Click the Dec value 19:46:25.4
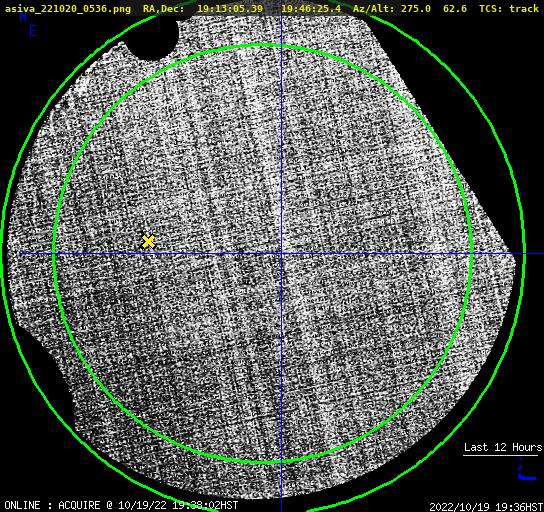Viewport: 544px width, 512px height. click(311, 9)
